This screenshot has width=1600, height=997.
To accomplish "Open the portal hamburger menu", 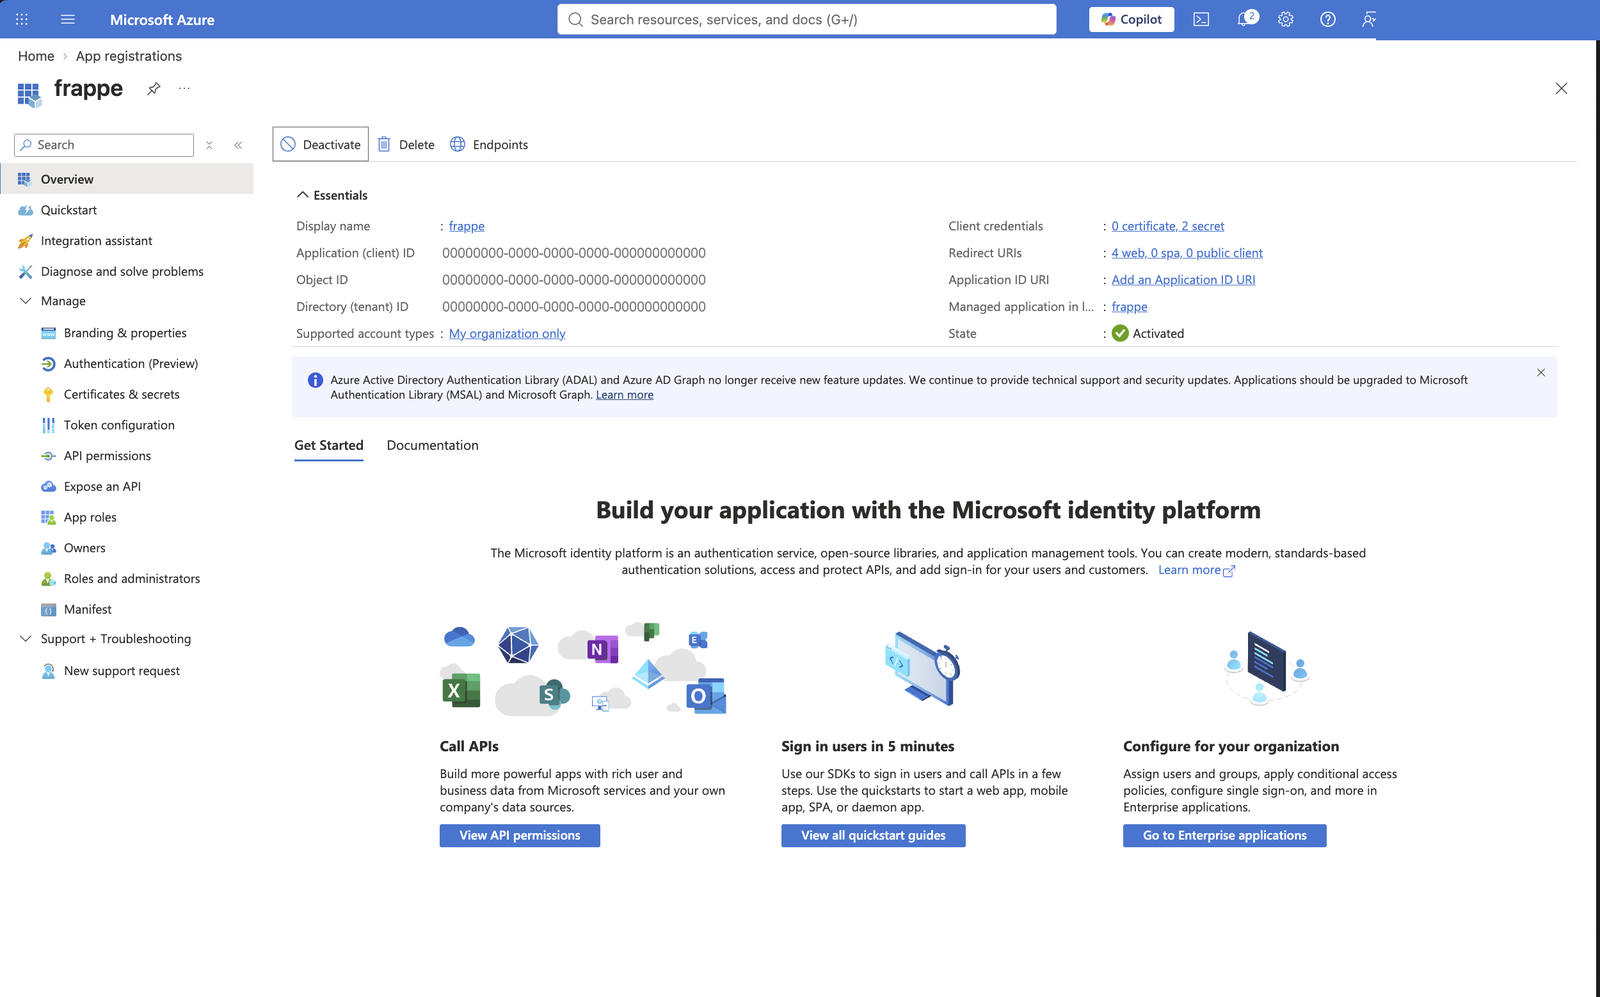I will [x=68, y=19].
